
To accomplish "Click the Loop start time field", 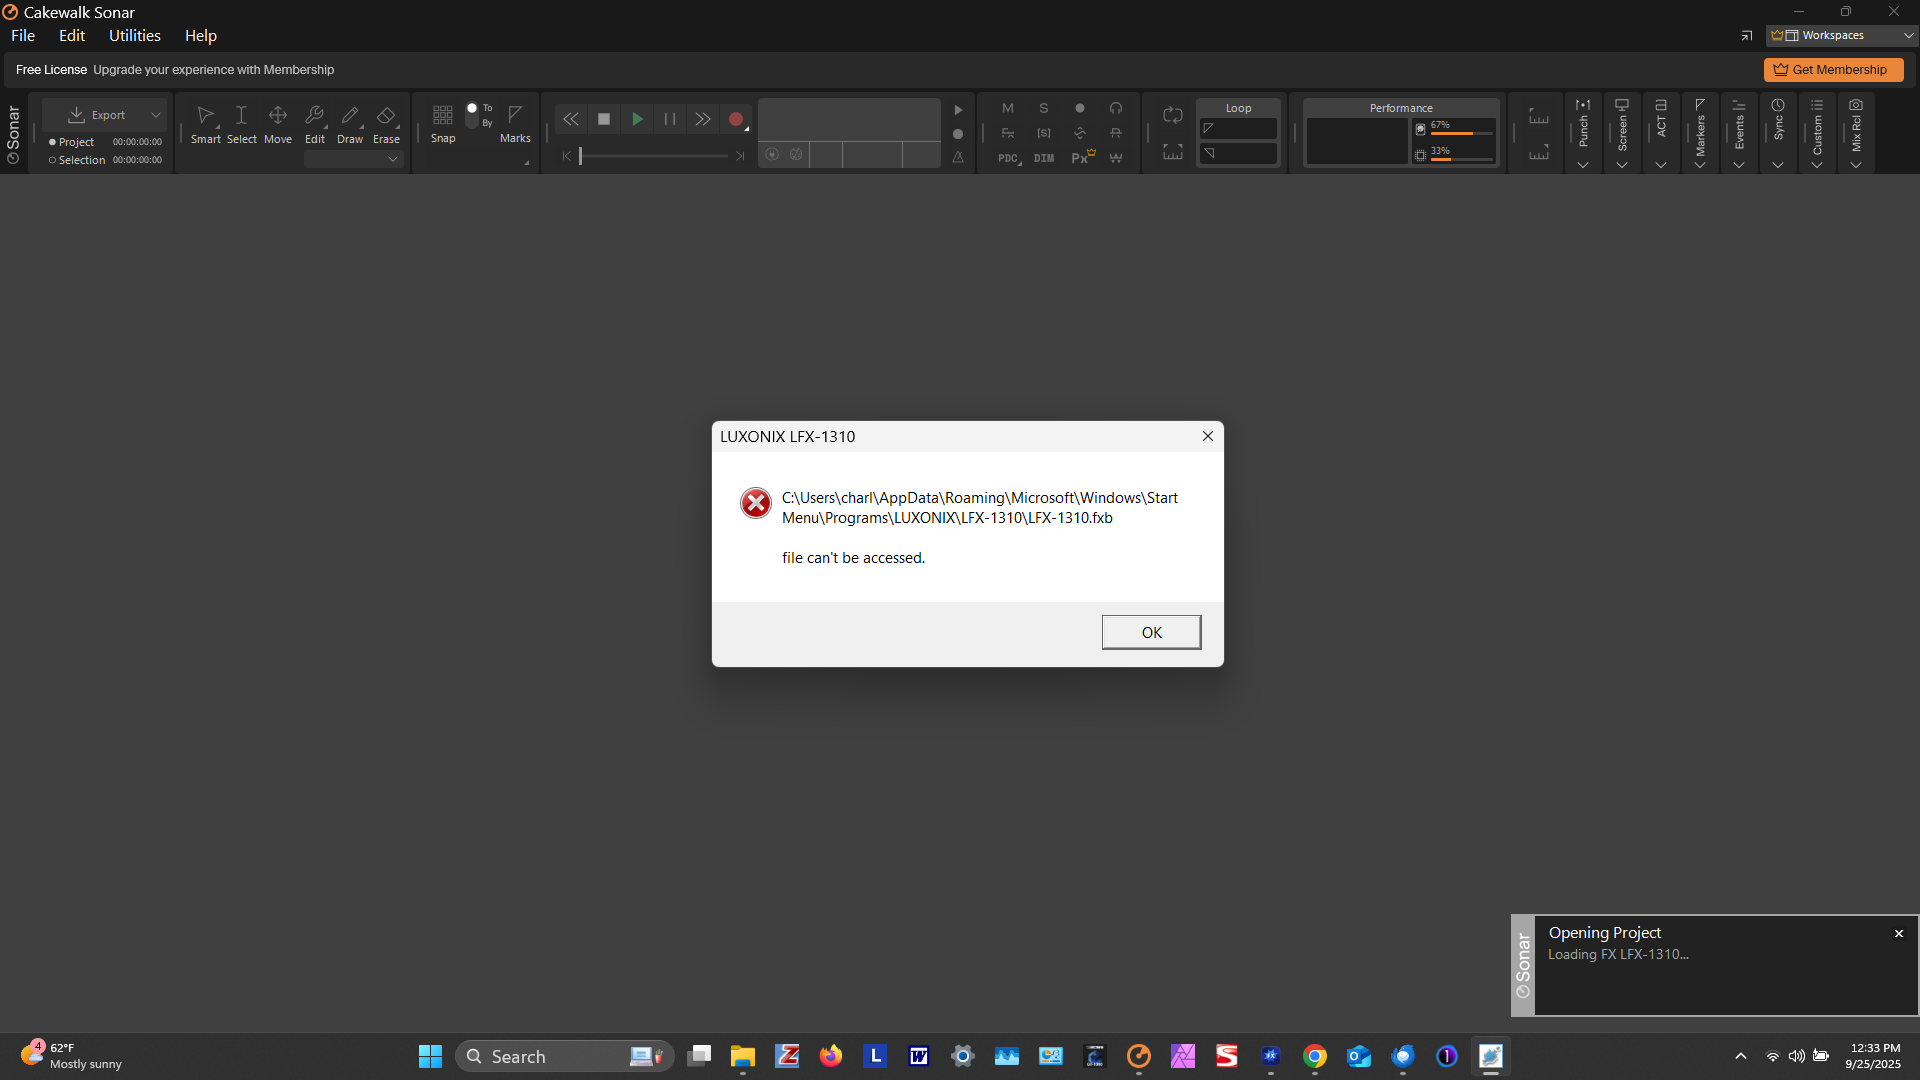I will point(1238,129).
